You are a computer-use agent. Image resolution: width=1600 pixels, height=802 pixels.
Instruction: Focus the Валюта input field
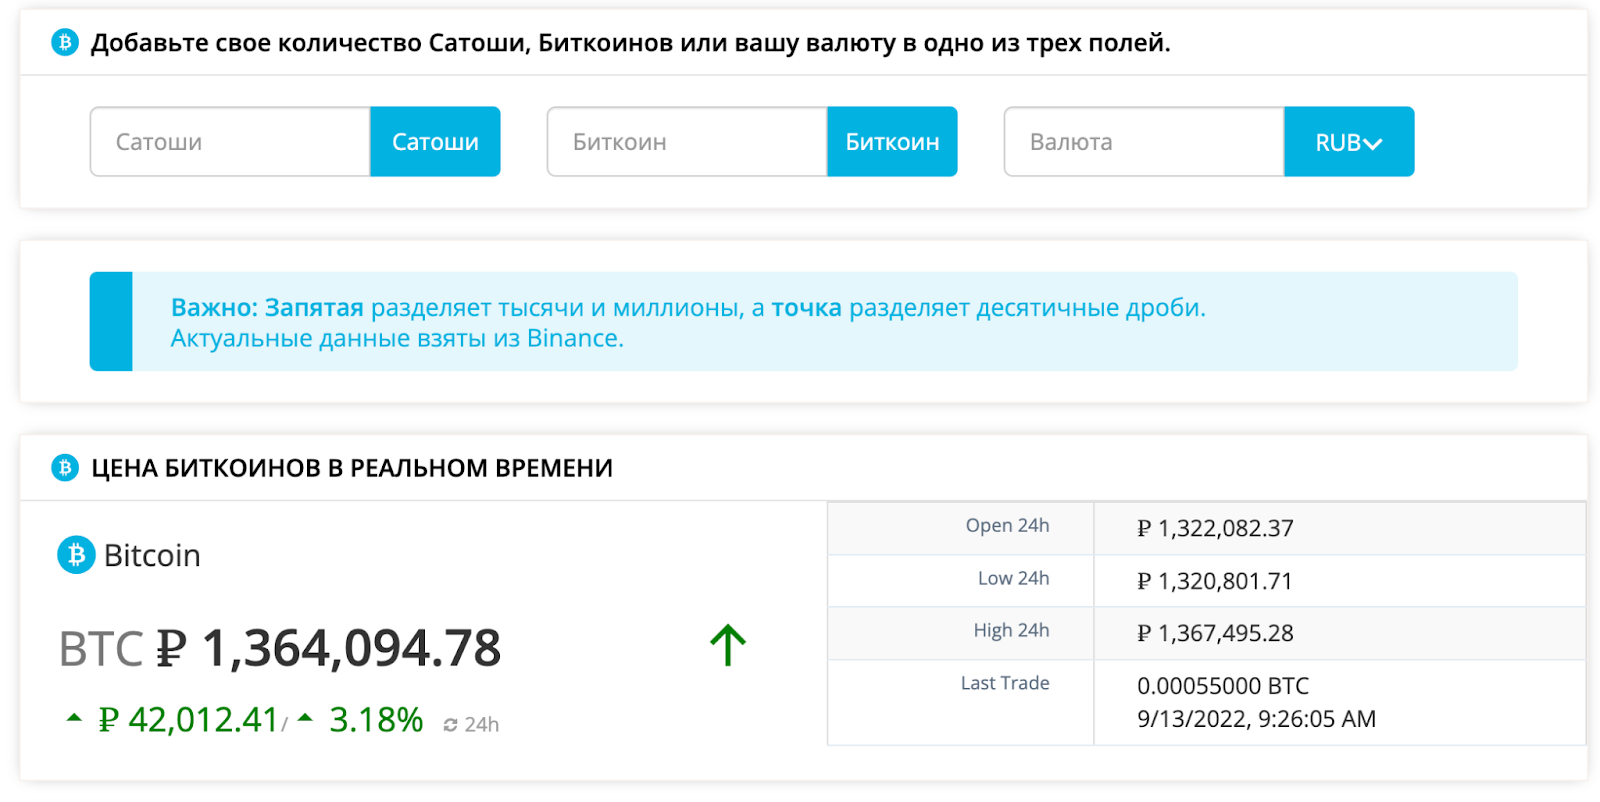(1144, 142)
